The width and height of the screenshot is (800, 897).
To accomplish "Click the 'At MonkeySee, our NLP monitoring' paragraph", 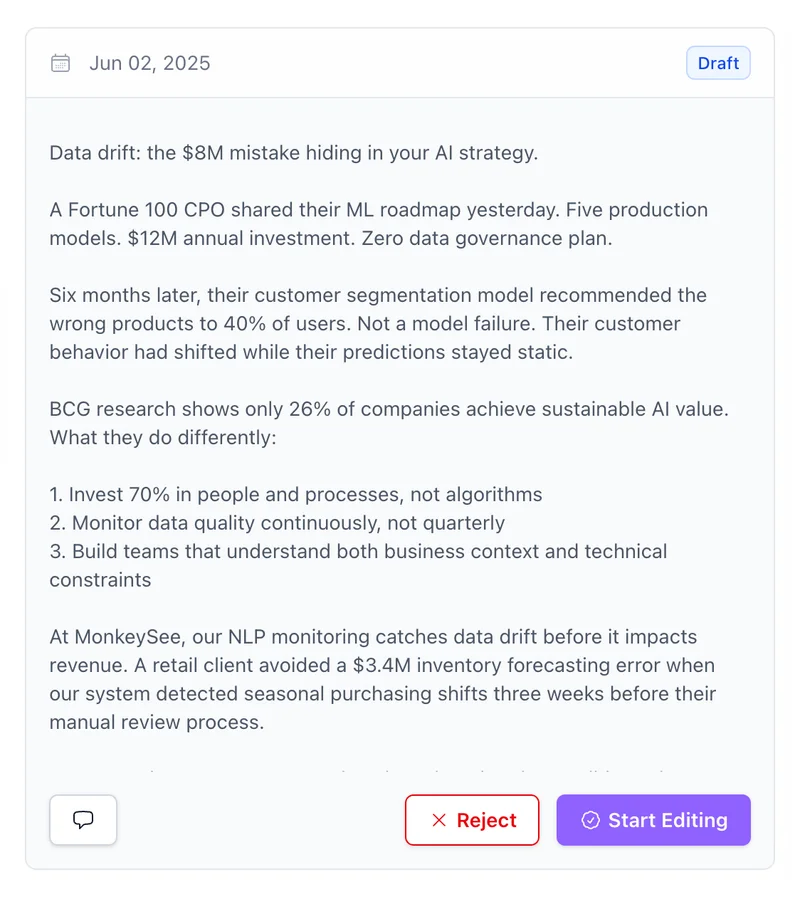I will tap(383, 679).
